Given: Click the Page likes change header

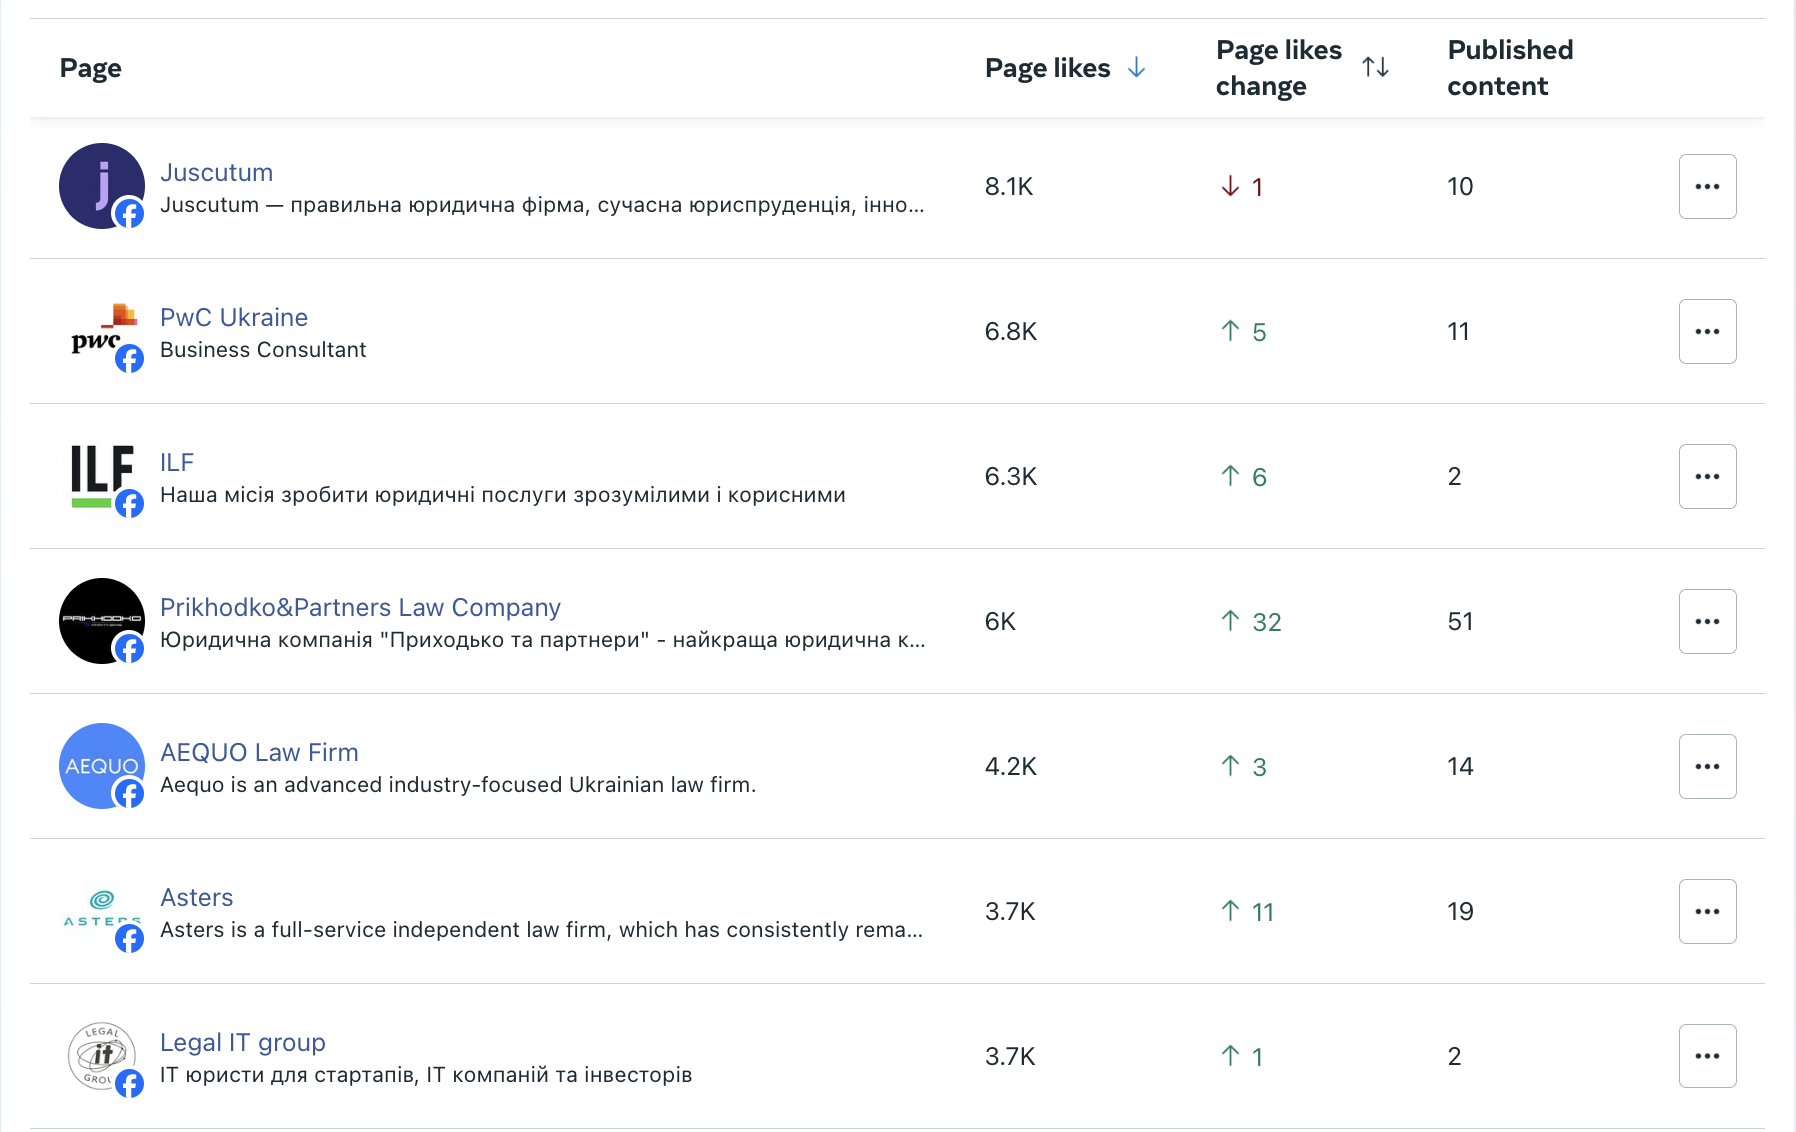Looking at the screenshot, I should point(1278,68).
